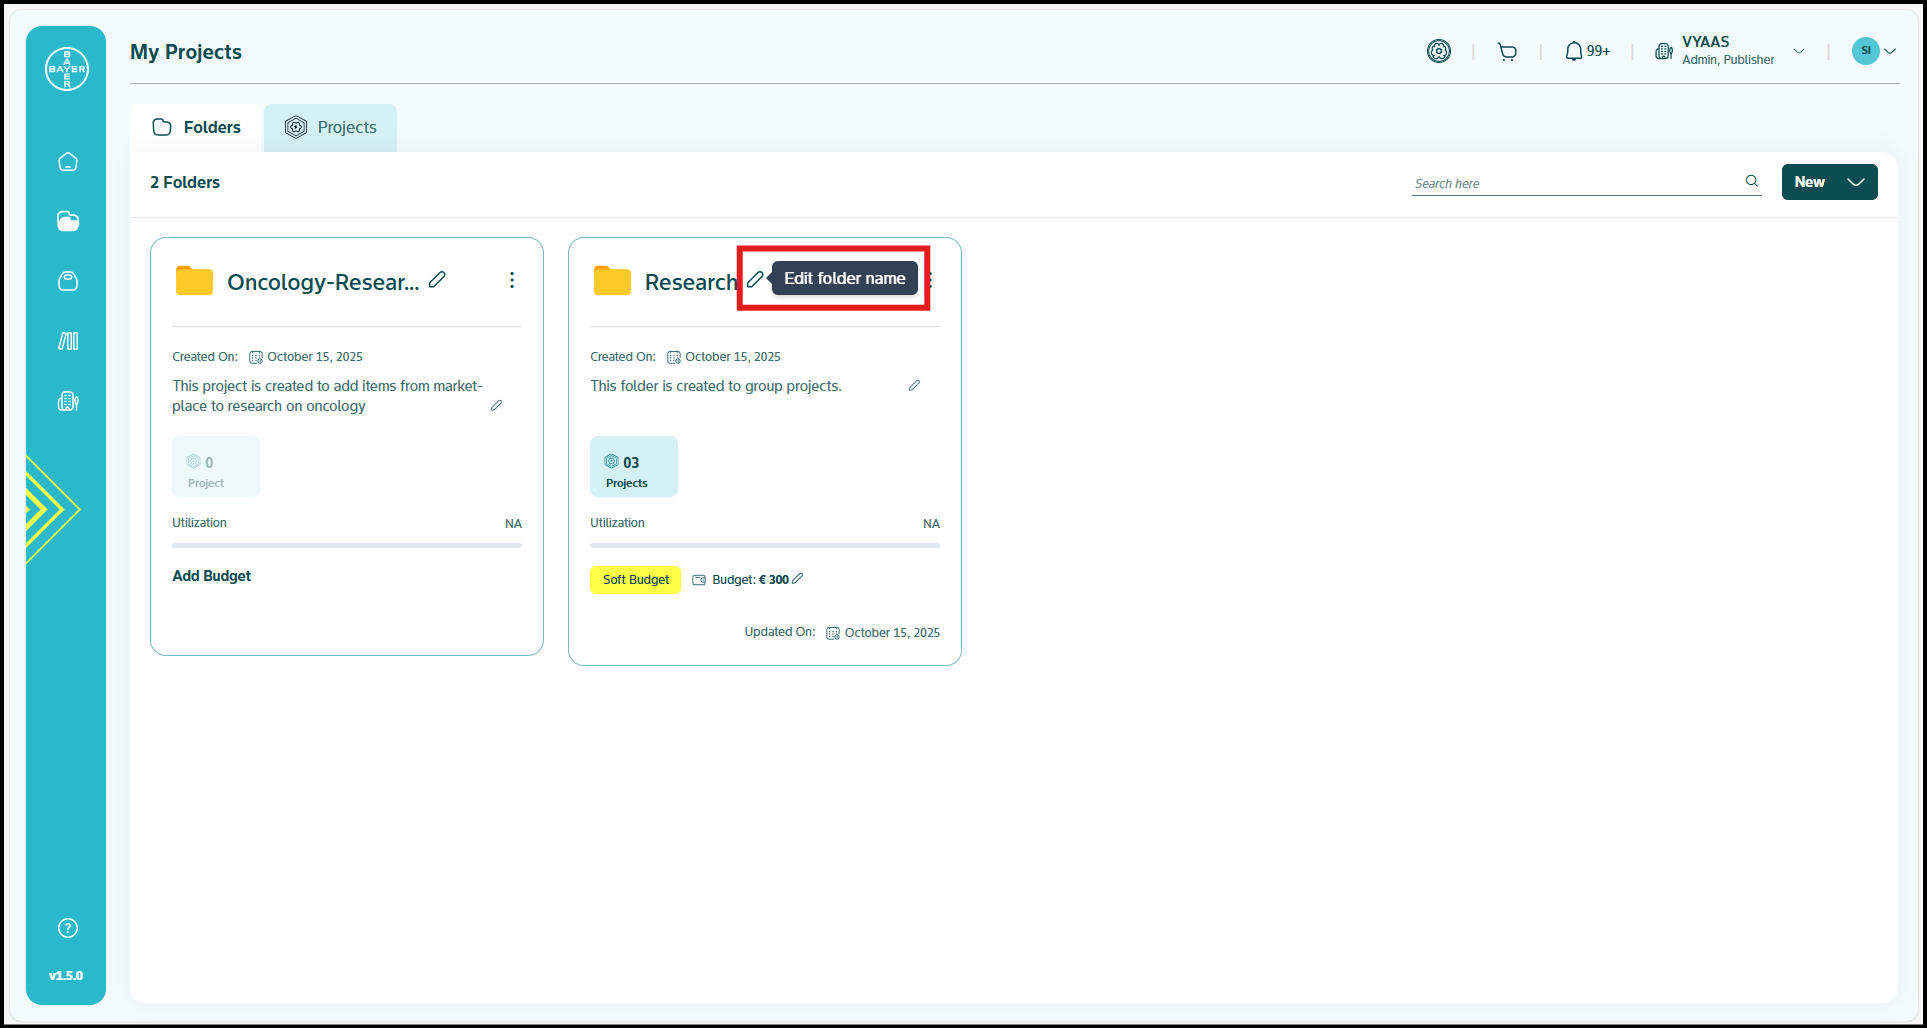This screenshot has width=1927, height=1028.
Task: Select the Folders tab
Action: click(197, 128)
